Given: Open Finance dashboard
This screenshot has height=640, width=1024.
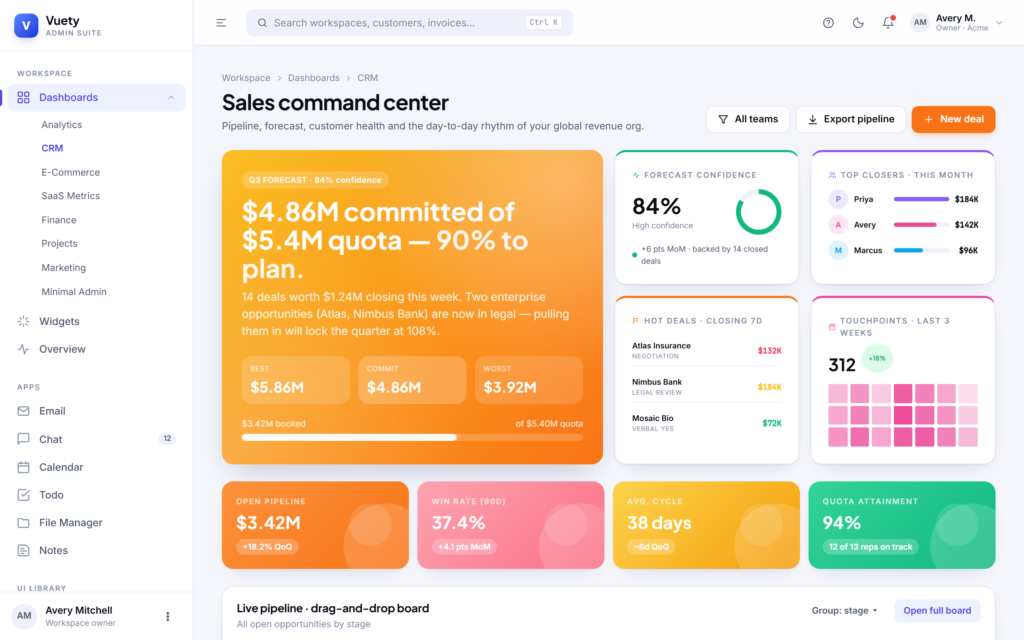Looking at the screenshot, I should coord(59,220).
